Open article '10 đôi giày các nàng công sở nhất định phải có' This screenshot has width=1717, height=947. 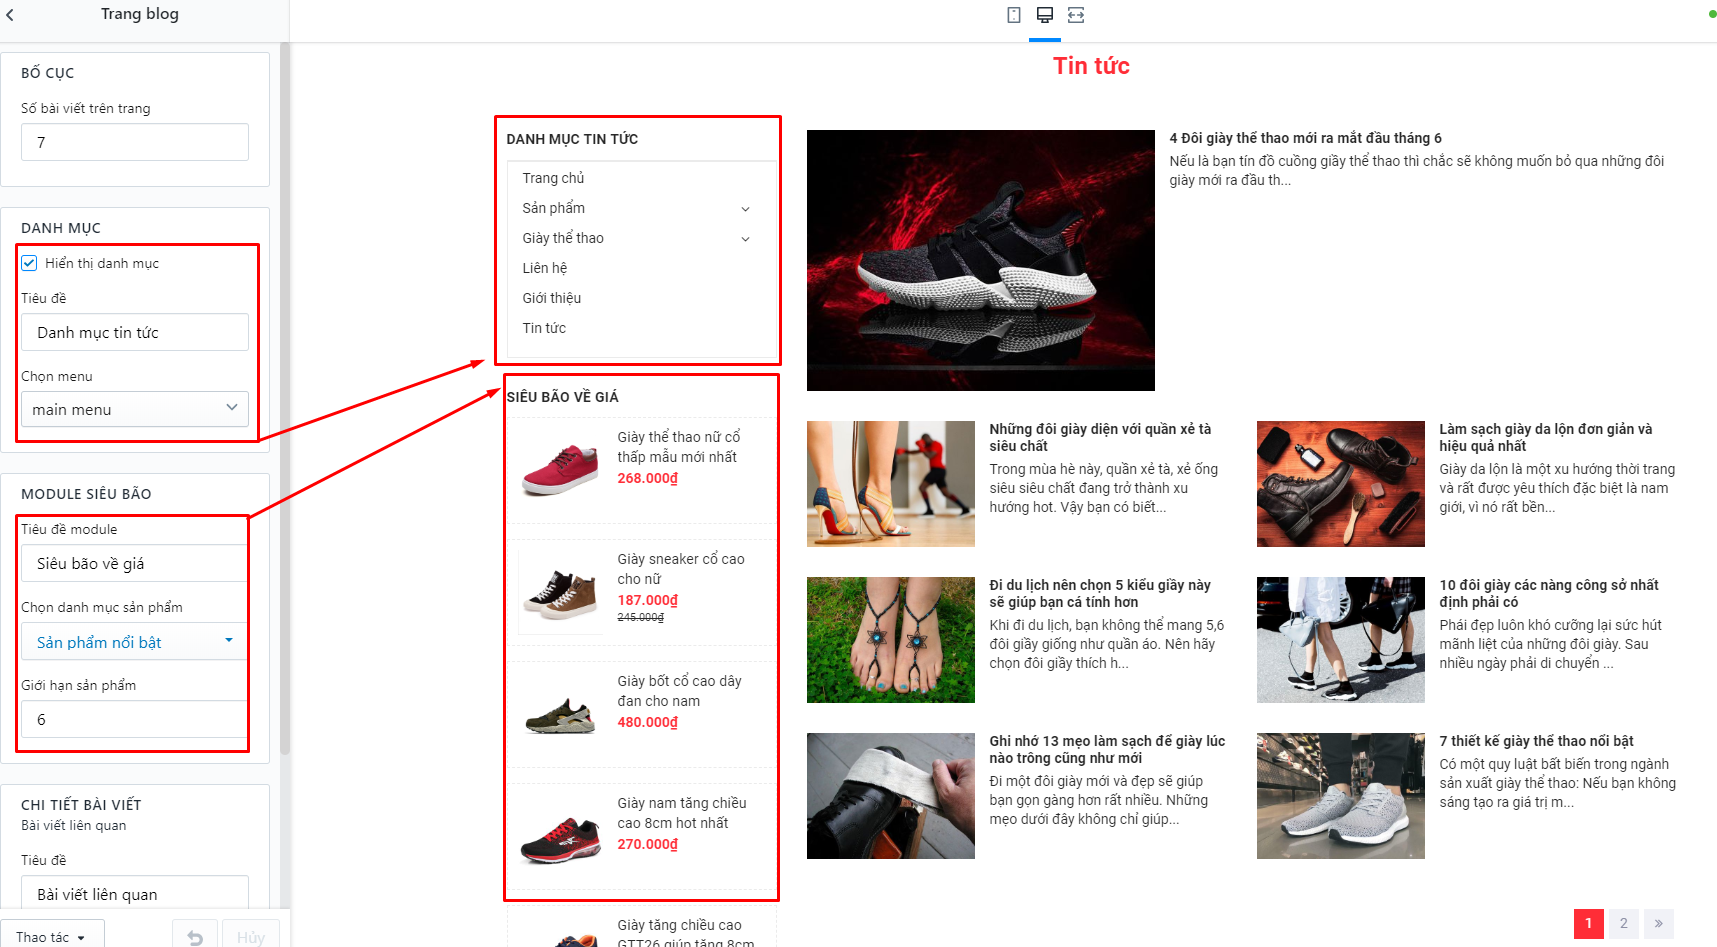click(x=1549, y=593)
